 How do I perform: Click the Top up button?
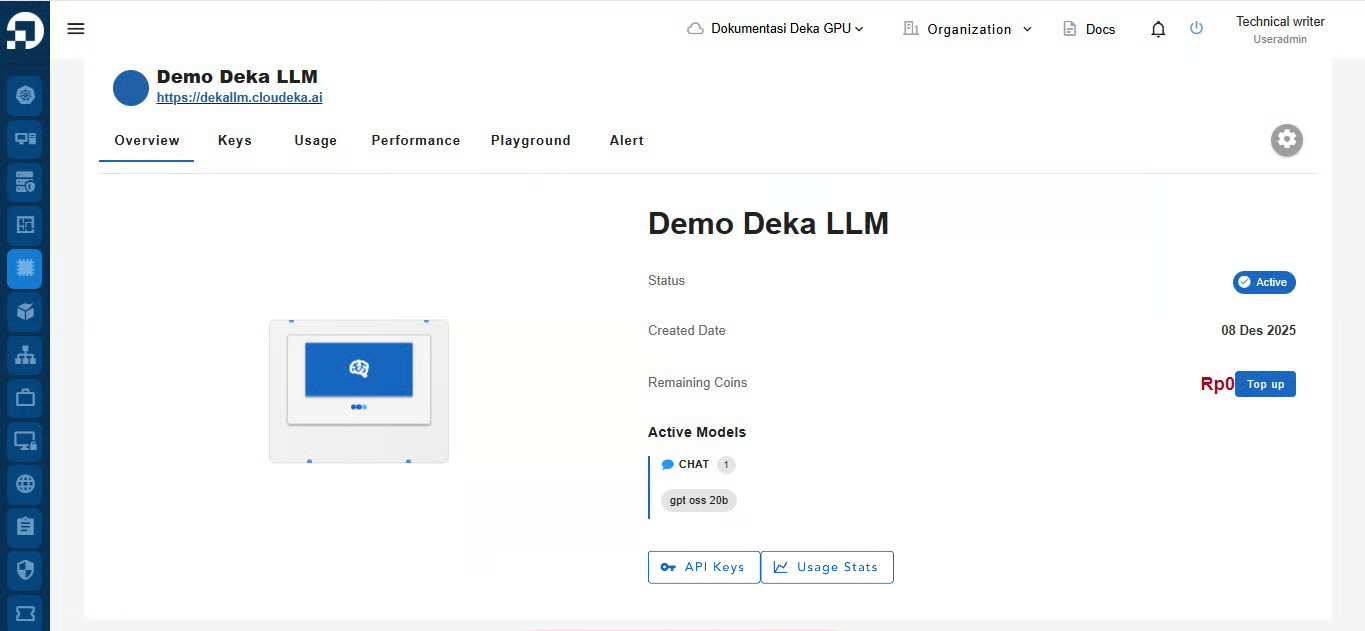pos(1265,384)
